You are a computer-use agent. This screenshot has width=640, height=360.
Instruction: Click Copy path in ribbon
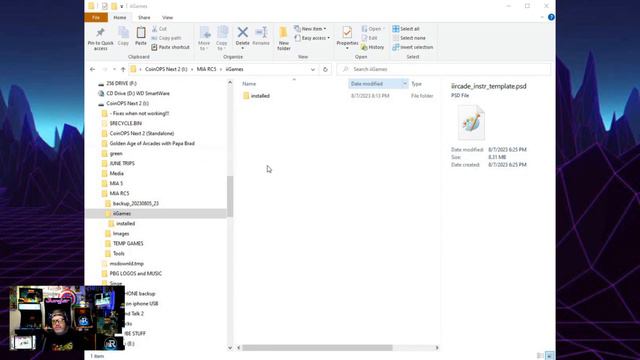pos(167,38)
